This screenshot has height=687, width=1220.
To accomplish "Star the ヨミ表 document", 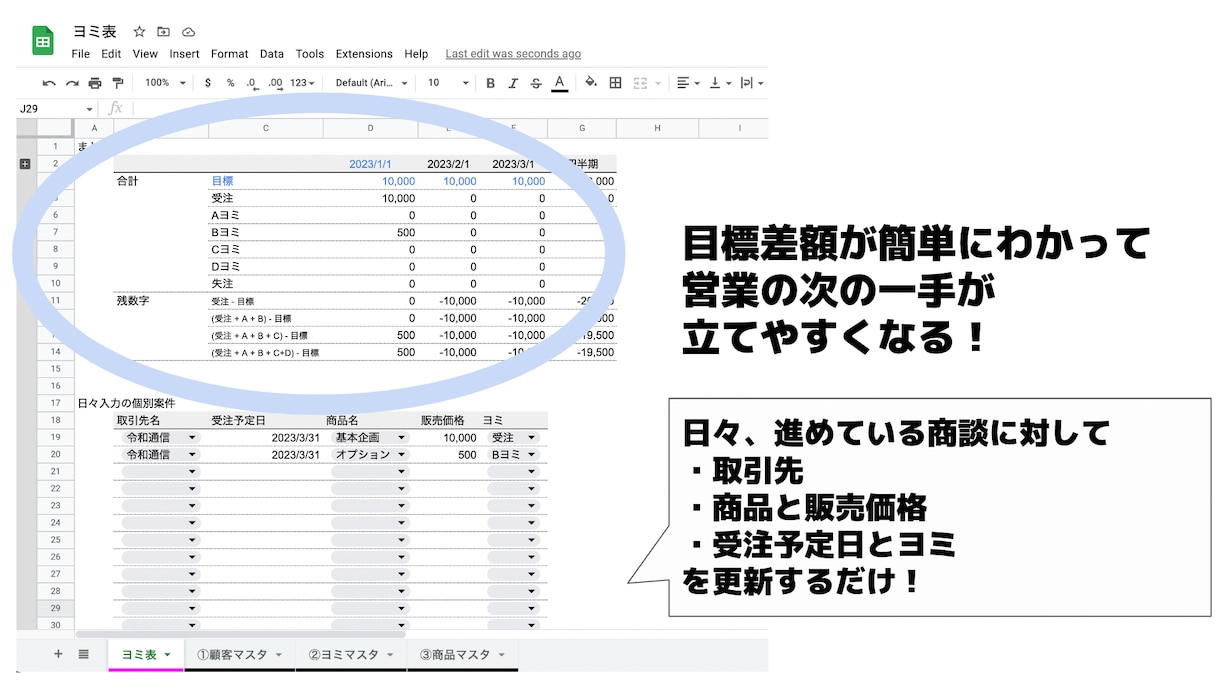I will 139,32.
